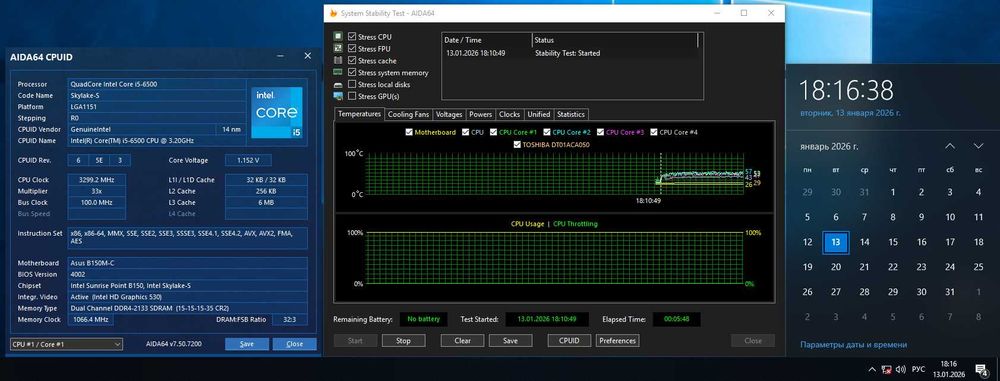Show hidden system tray icons
Screen dimensions: 1000x381
click(x=872, y=369)
